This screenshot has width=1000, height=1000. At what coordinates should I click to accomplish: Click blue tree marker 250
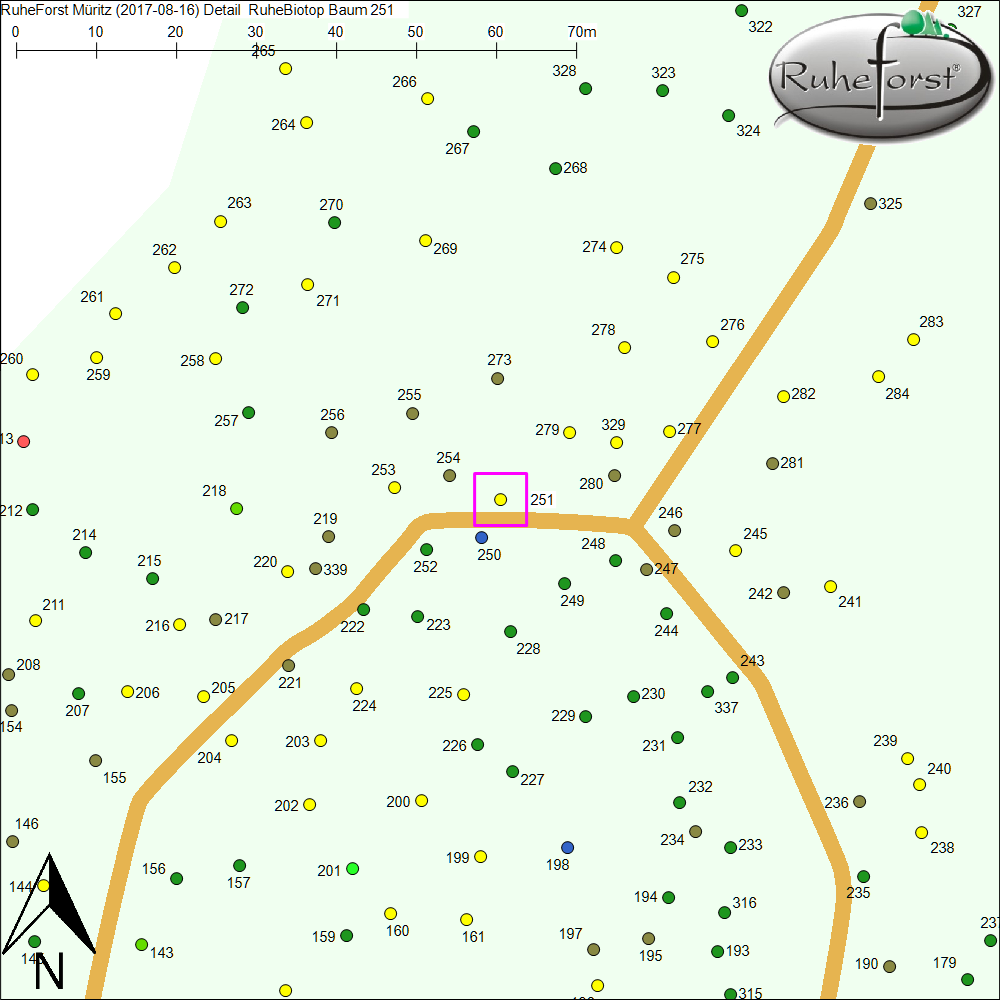click(x=481, y=537)
